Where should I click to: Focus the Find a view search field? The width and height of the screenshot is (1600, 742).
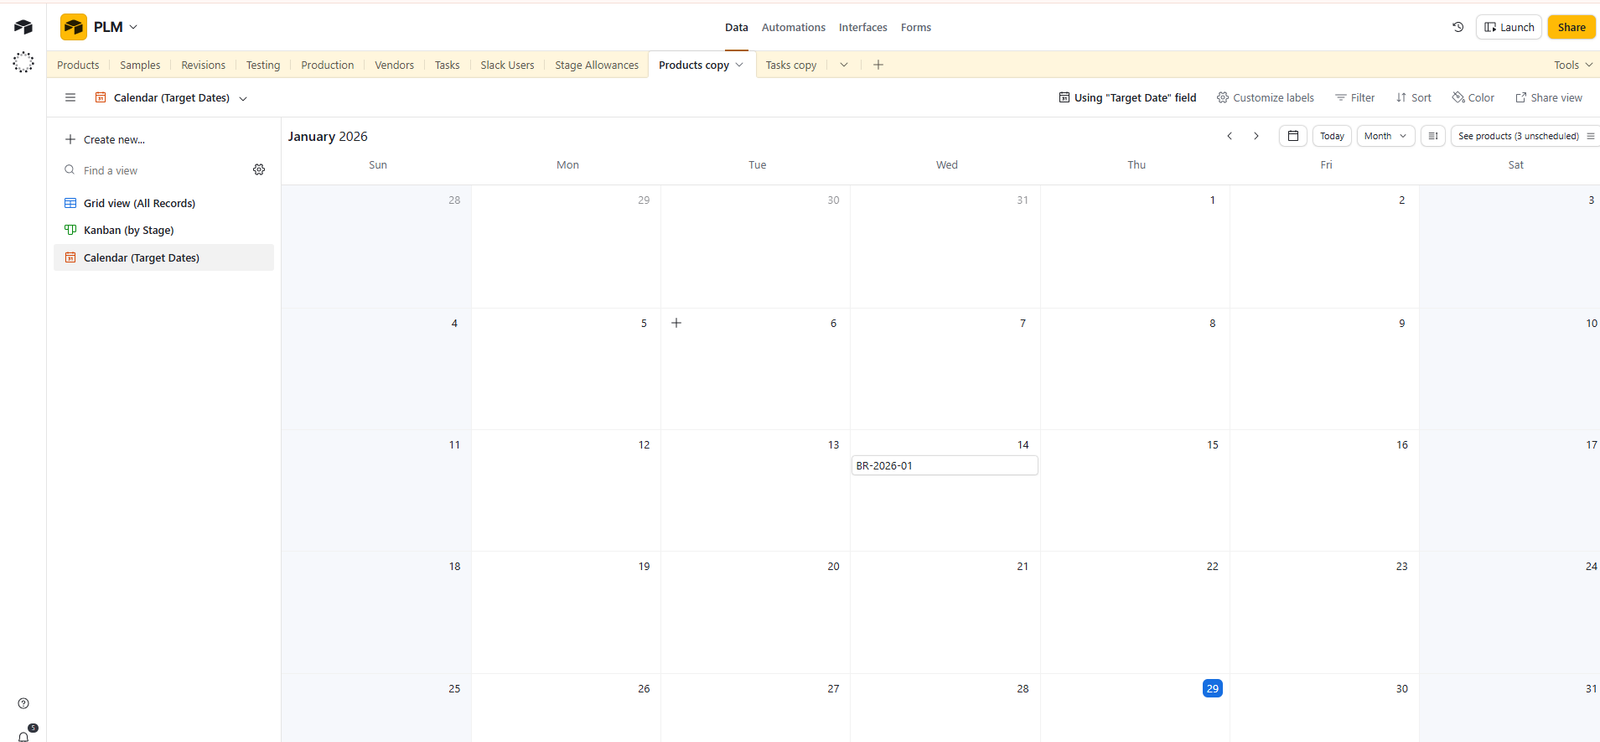(x=150, y=170)
